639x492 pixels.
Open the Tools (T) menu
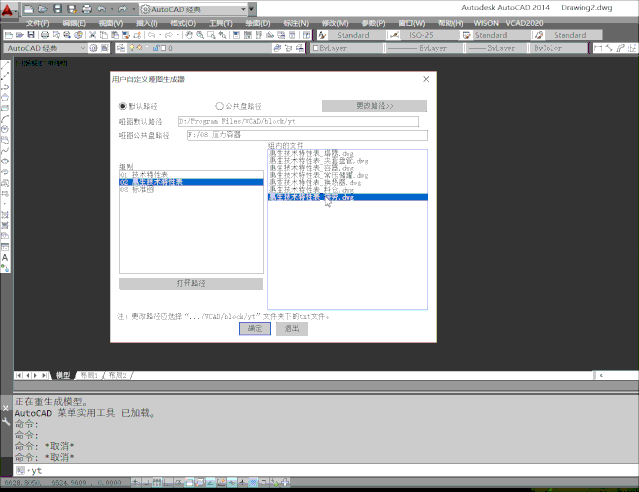point(220,23)
